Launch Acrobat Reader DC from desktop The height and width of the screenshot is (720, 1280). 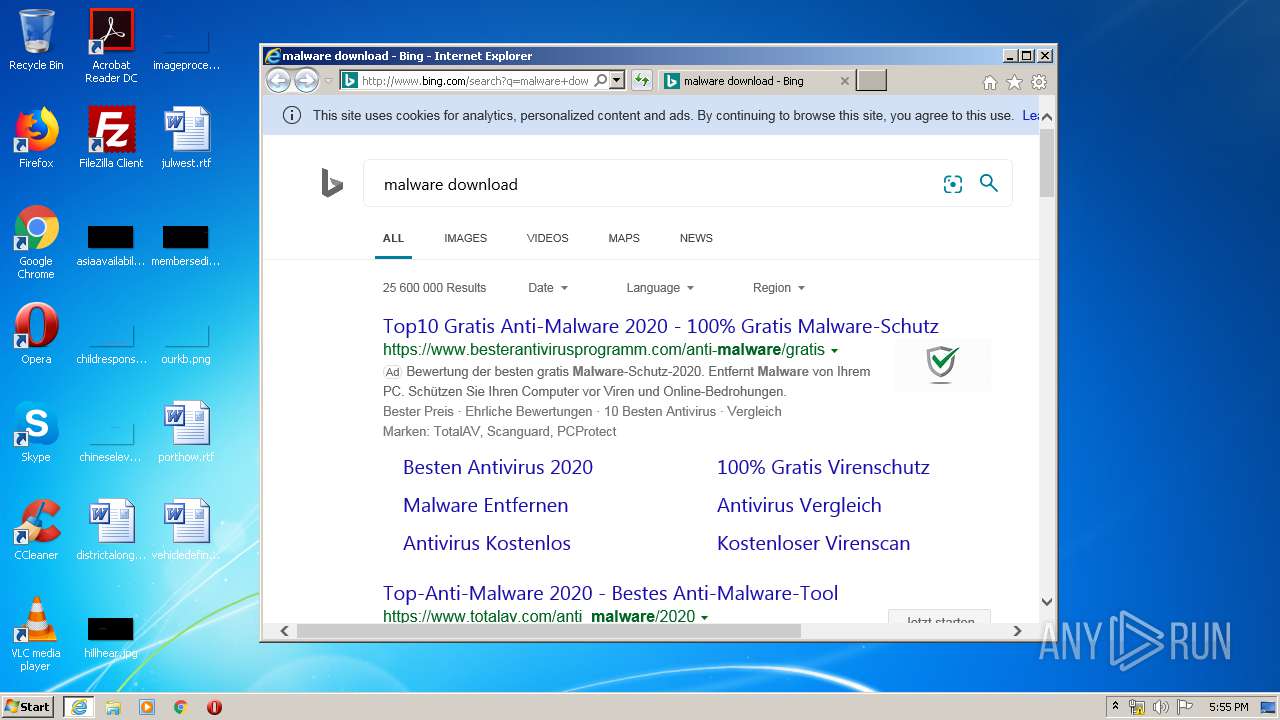click(111, 46)
